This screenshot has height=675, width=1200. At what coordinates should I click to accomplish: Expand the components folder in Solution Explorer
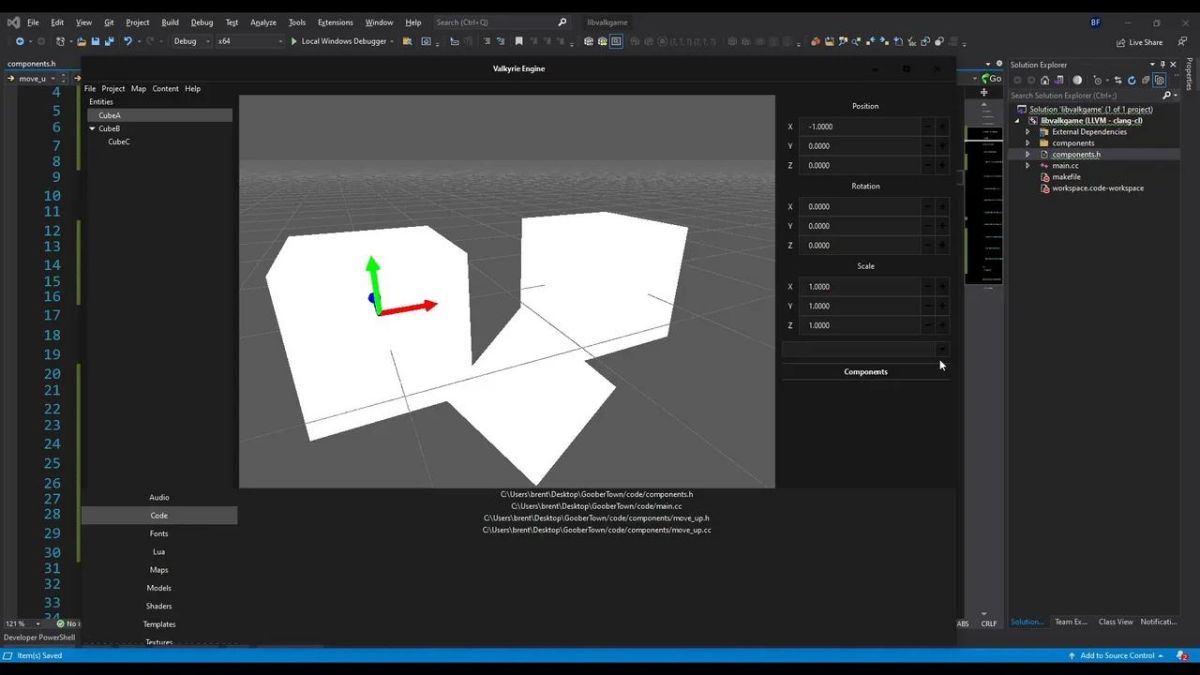pyautogui.click(x=1027, y=143)
